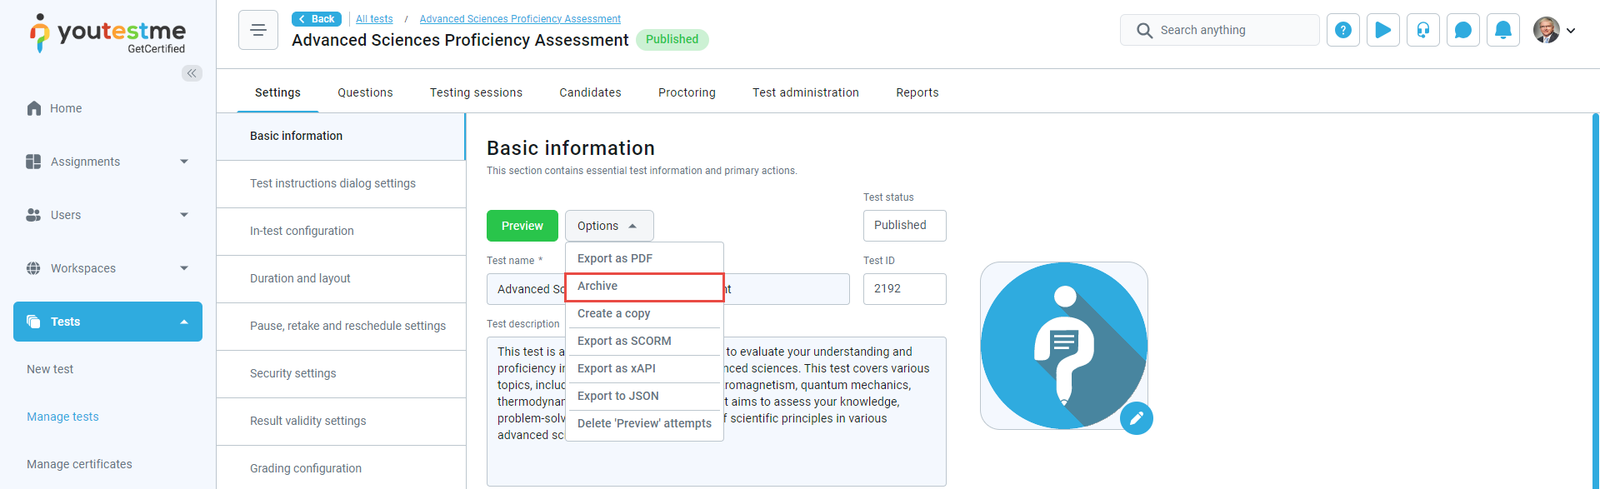Open the notifications bell icon
This screenshot has width=1600, height=489.
(1503, 30)
